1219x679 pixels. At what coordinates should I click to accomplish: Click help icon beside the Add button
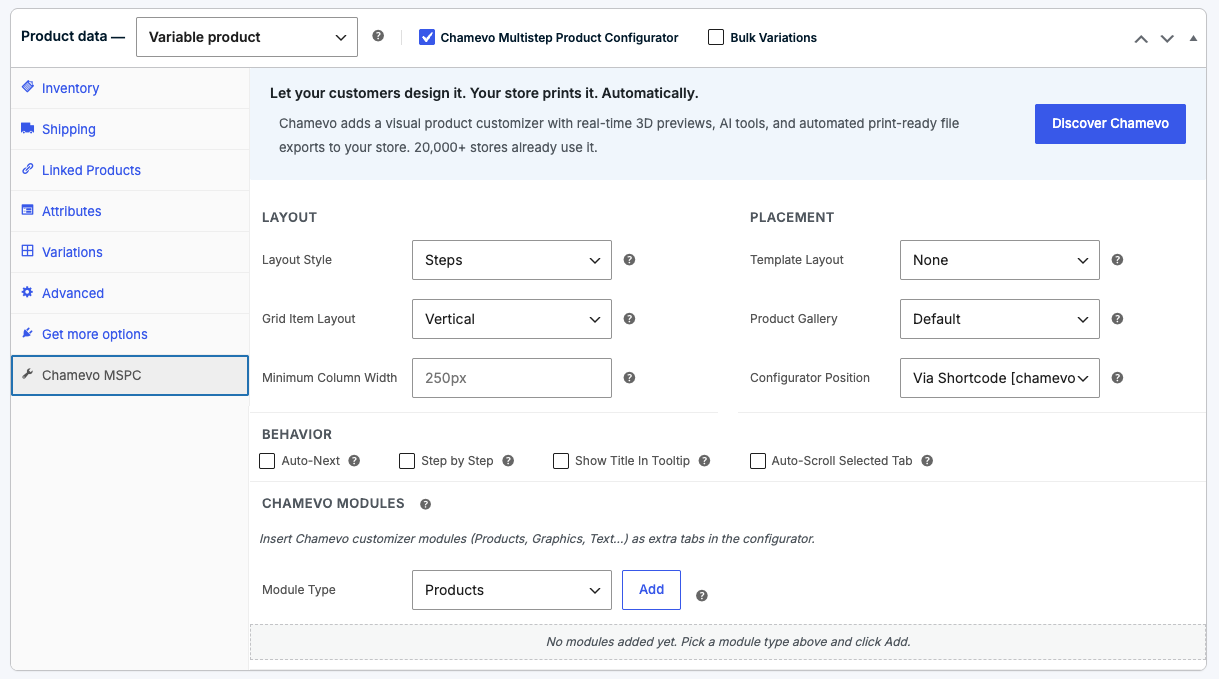coord(702,596)
